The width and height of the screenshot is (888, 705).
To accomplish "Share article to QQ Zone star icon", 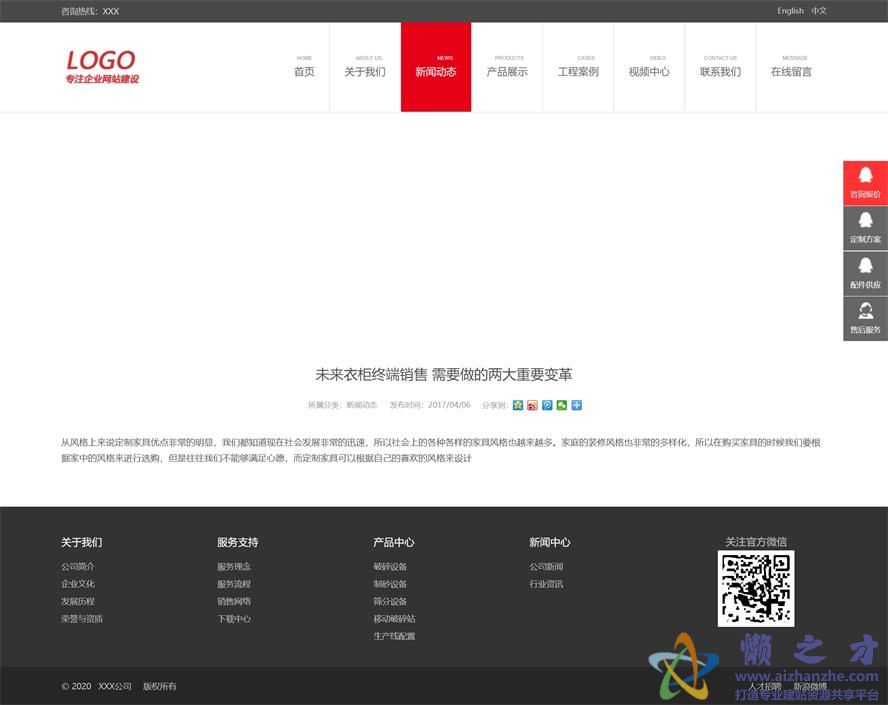I will pyautogui.click(x=517, y=405).
